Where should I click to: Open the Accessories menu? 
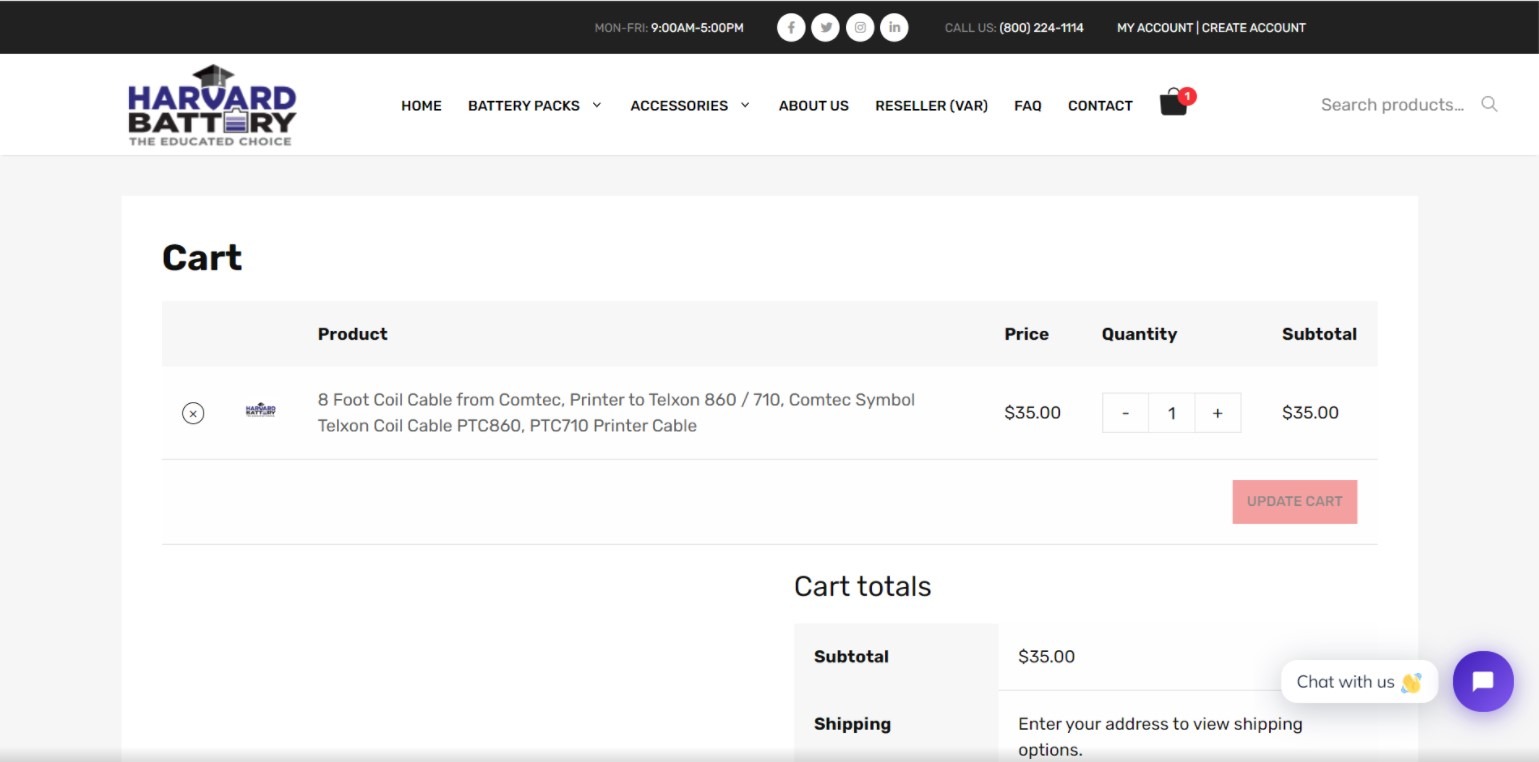[x=679, y=105]
